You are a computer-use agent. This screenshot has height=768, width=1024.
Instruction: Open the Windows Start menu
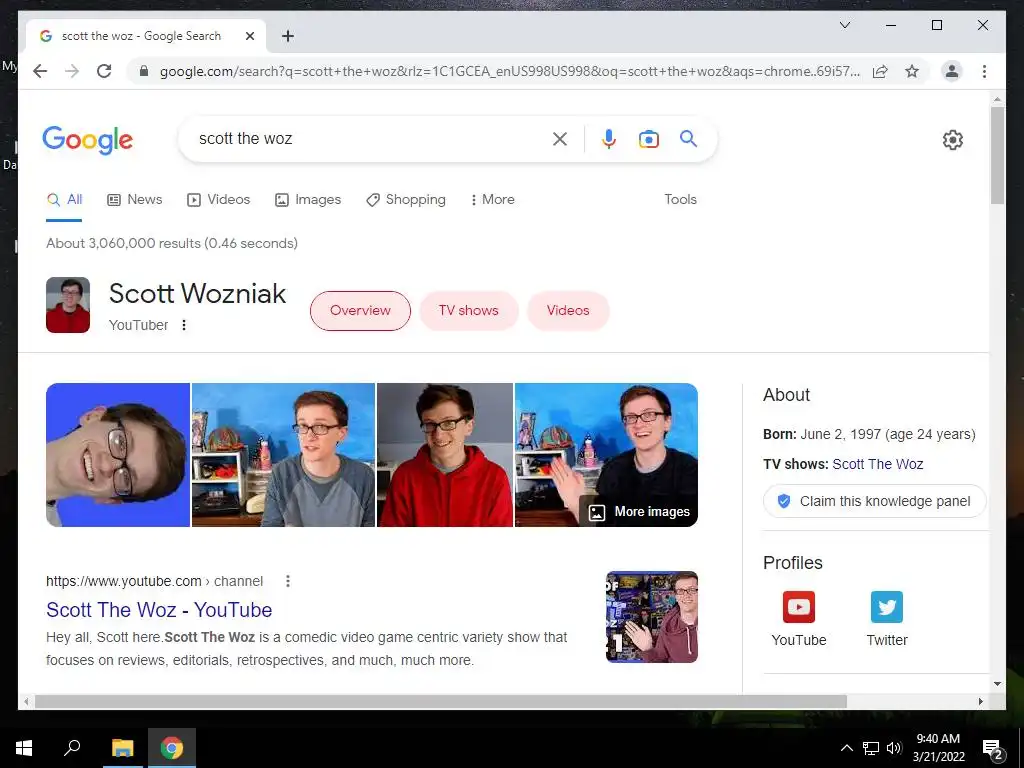(x=24, y=748)
